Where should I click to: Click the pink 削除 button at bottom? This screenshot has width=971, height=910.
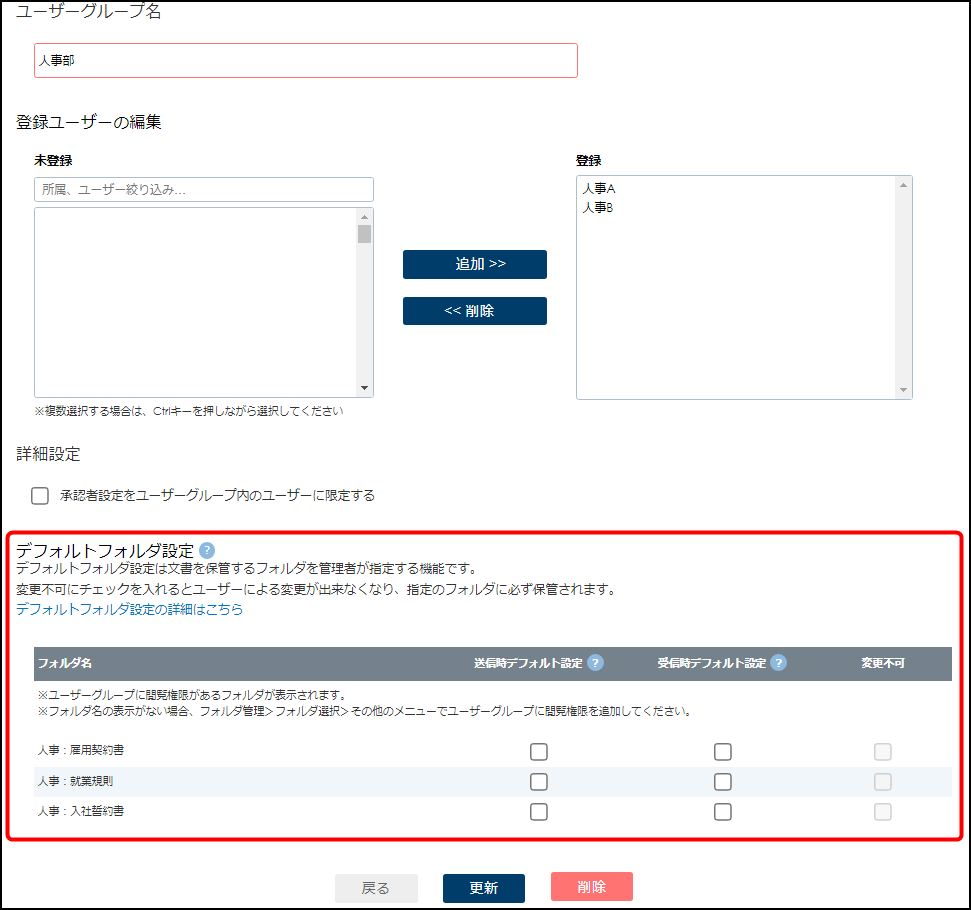click(591, 887)
